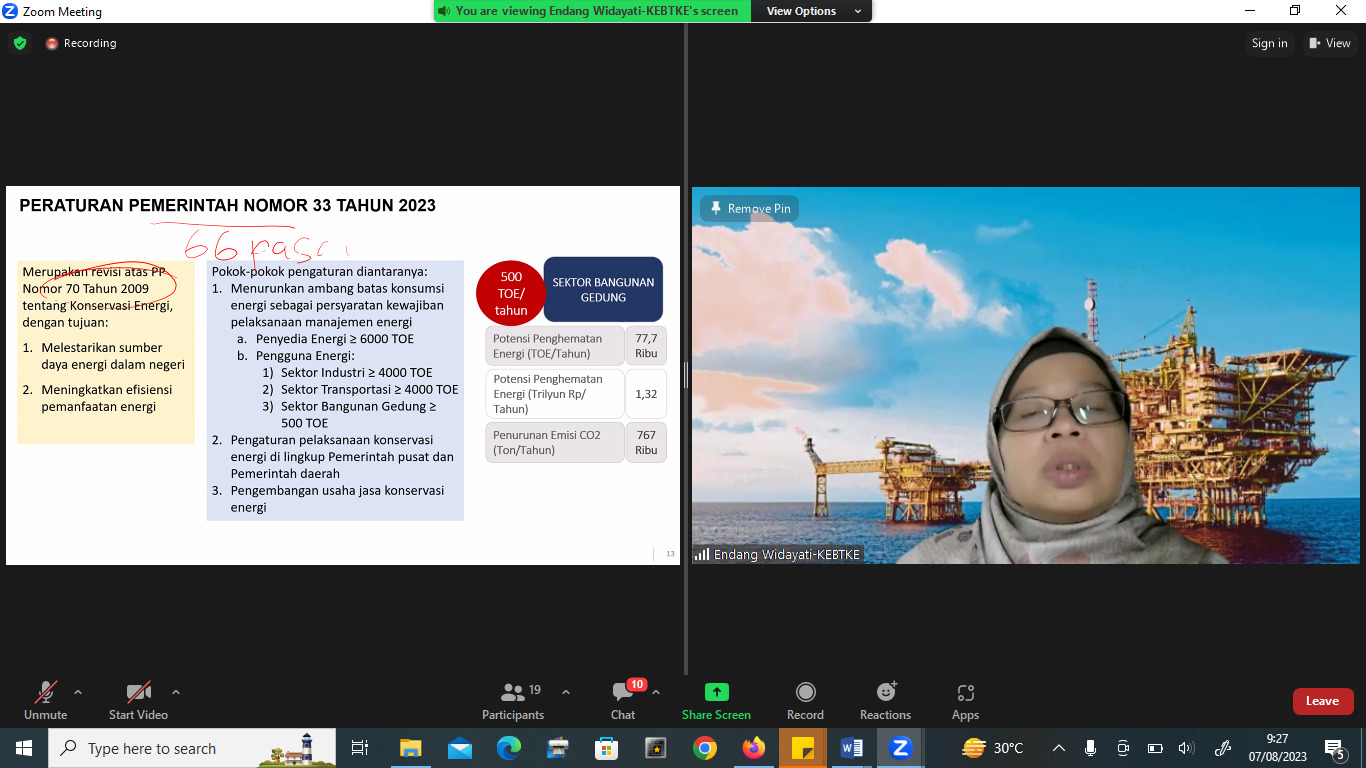Screen dimensions: 1366x768
Task: Start Video to turn camera on
Action: click(x=138, y=700)
